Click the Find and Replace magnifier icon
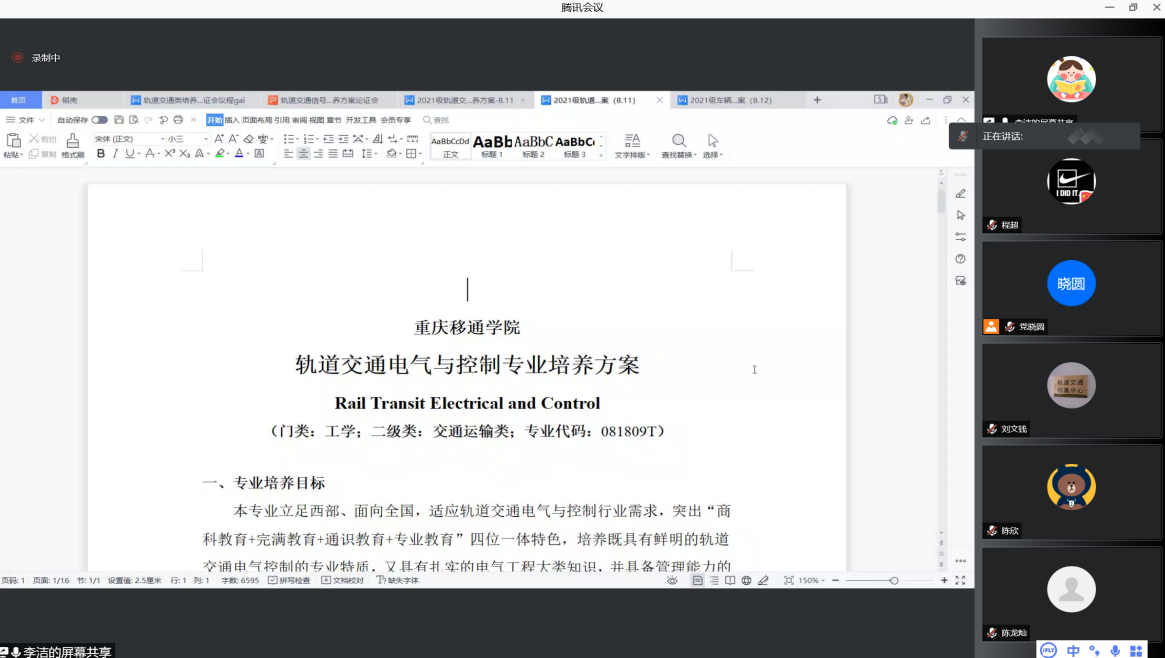The height and width of the screenshot is (658, 1165). click(x=679, y=141)
